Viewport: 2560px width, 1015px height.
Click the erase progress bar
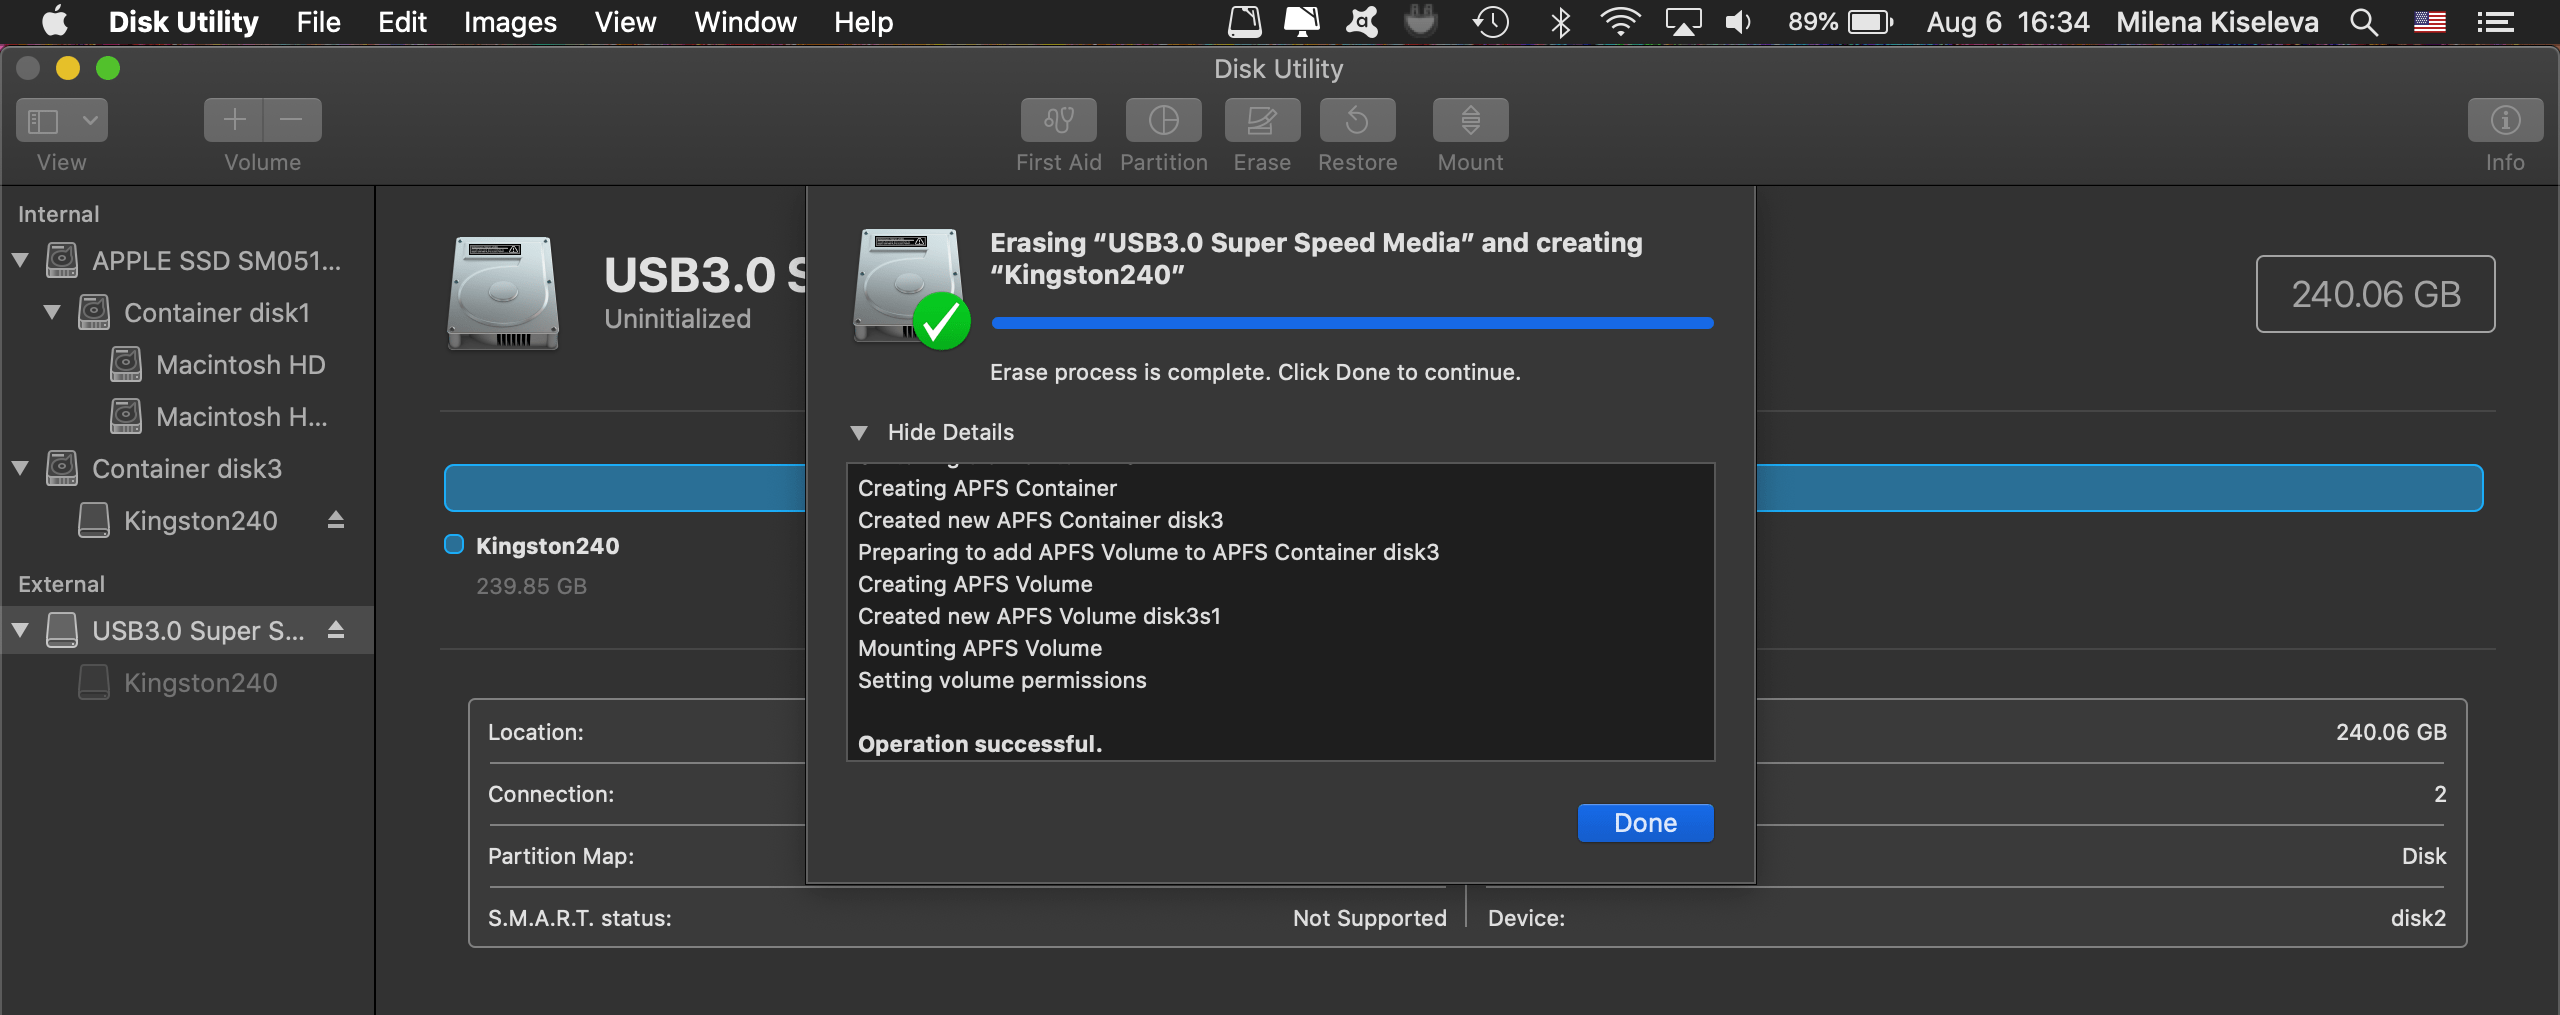coord(1352,323)
